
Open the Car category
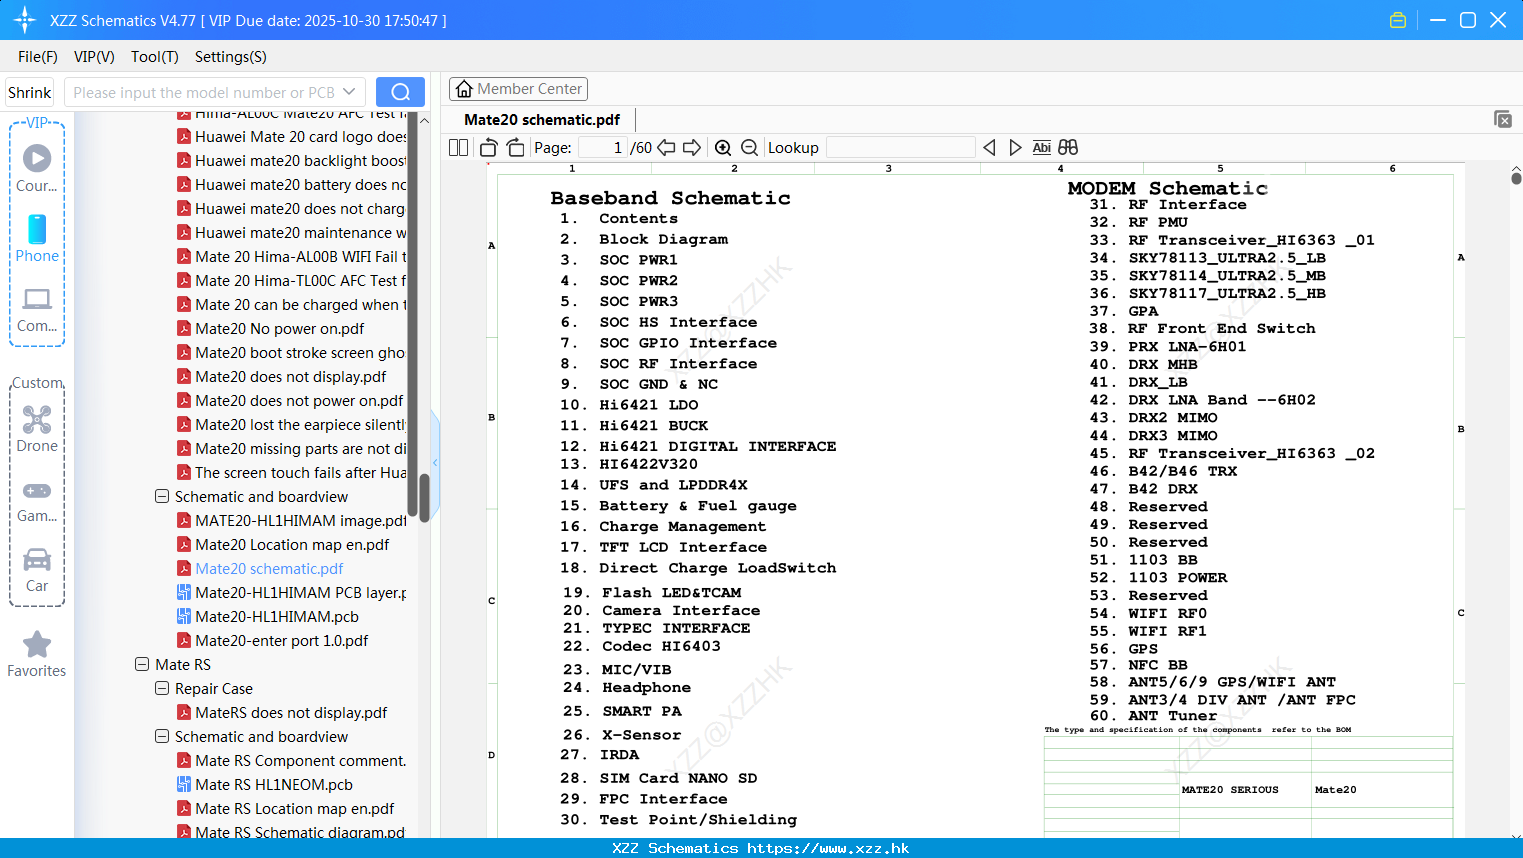coord(37,570)
